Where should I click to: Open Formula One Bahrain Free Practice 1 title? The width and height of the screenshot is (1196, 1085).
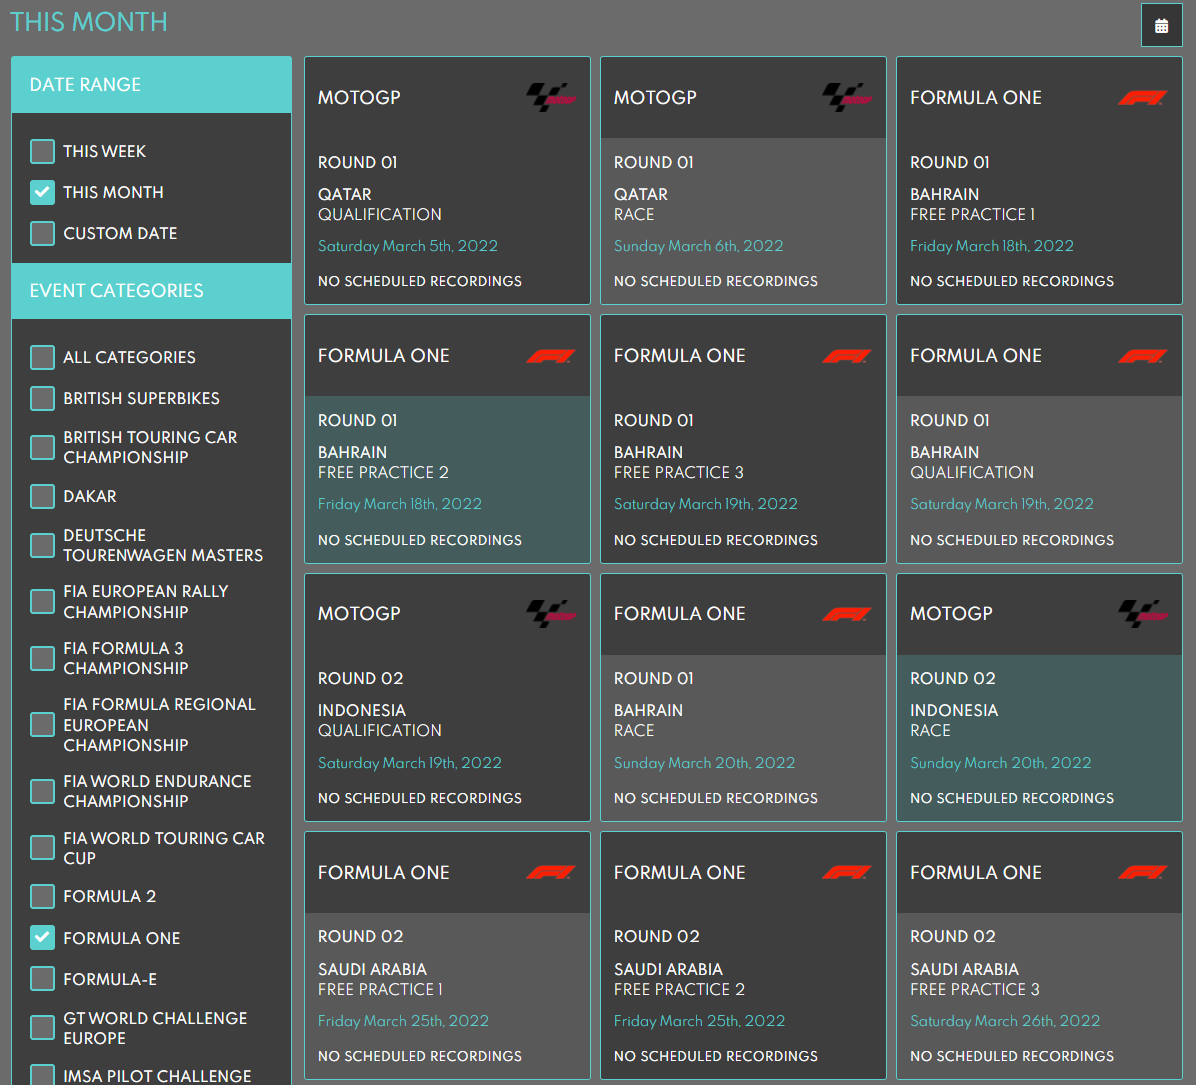976,98
